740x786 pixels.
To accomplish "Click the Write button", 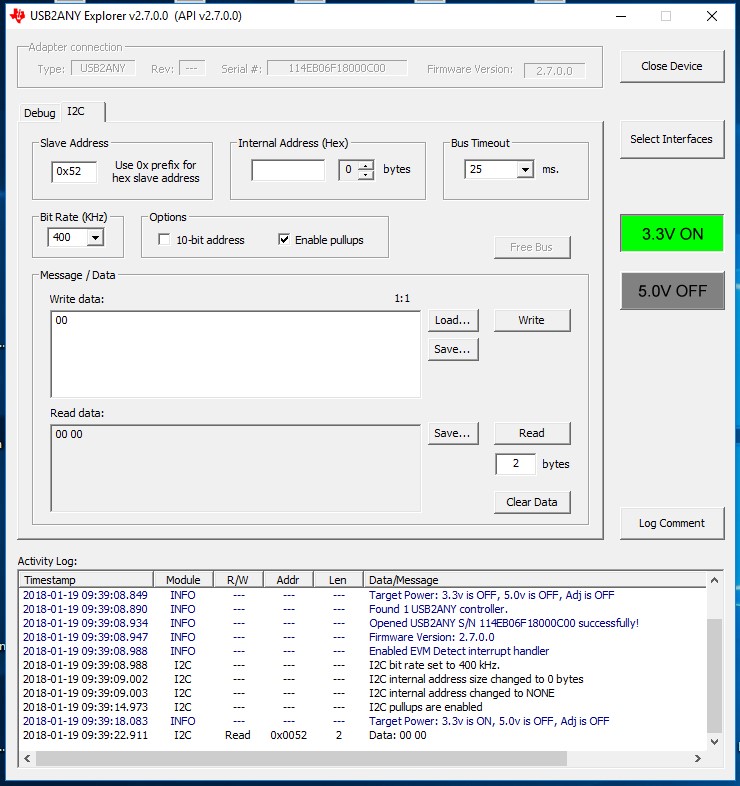I will pos(532,320).
